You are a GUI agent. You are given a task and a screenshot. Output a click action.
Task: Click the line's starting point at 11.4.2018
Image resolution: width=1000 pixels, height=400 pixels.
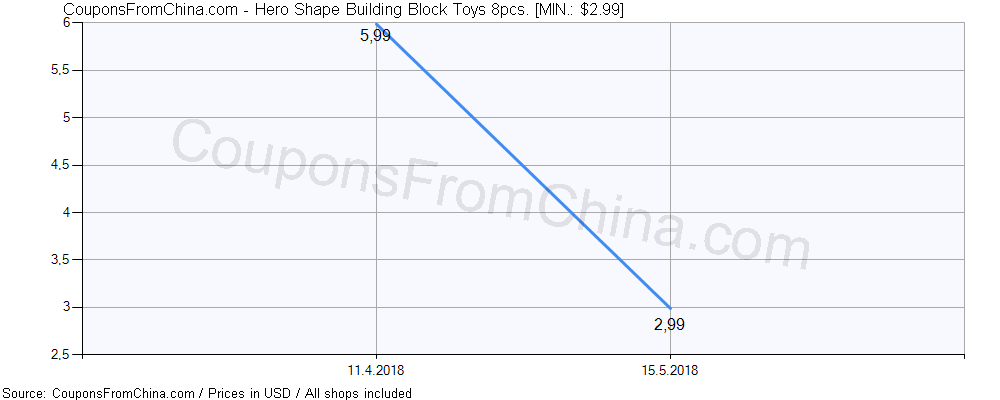[376, 24]
